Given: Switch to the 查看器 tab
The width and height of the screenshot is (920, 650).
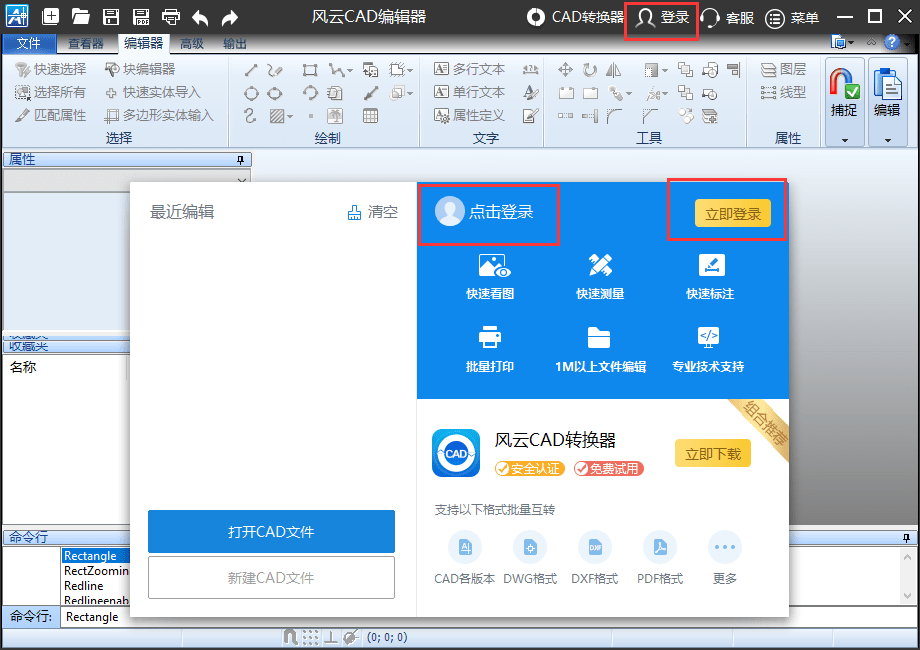Looking at the screenshot, I should [x=86, y=43].
